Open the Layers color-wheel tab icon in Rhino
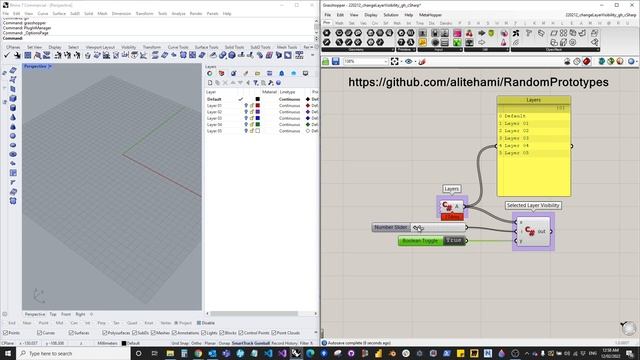Screen dimensions: 640x360 click(x=210, y=73)
